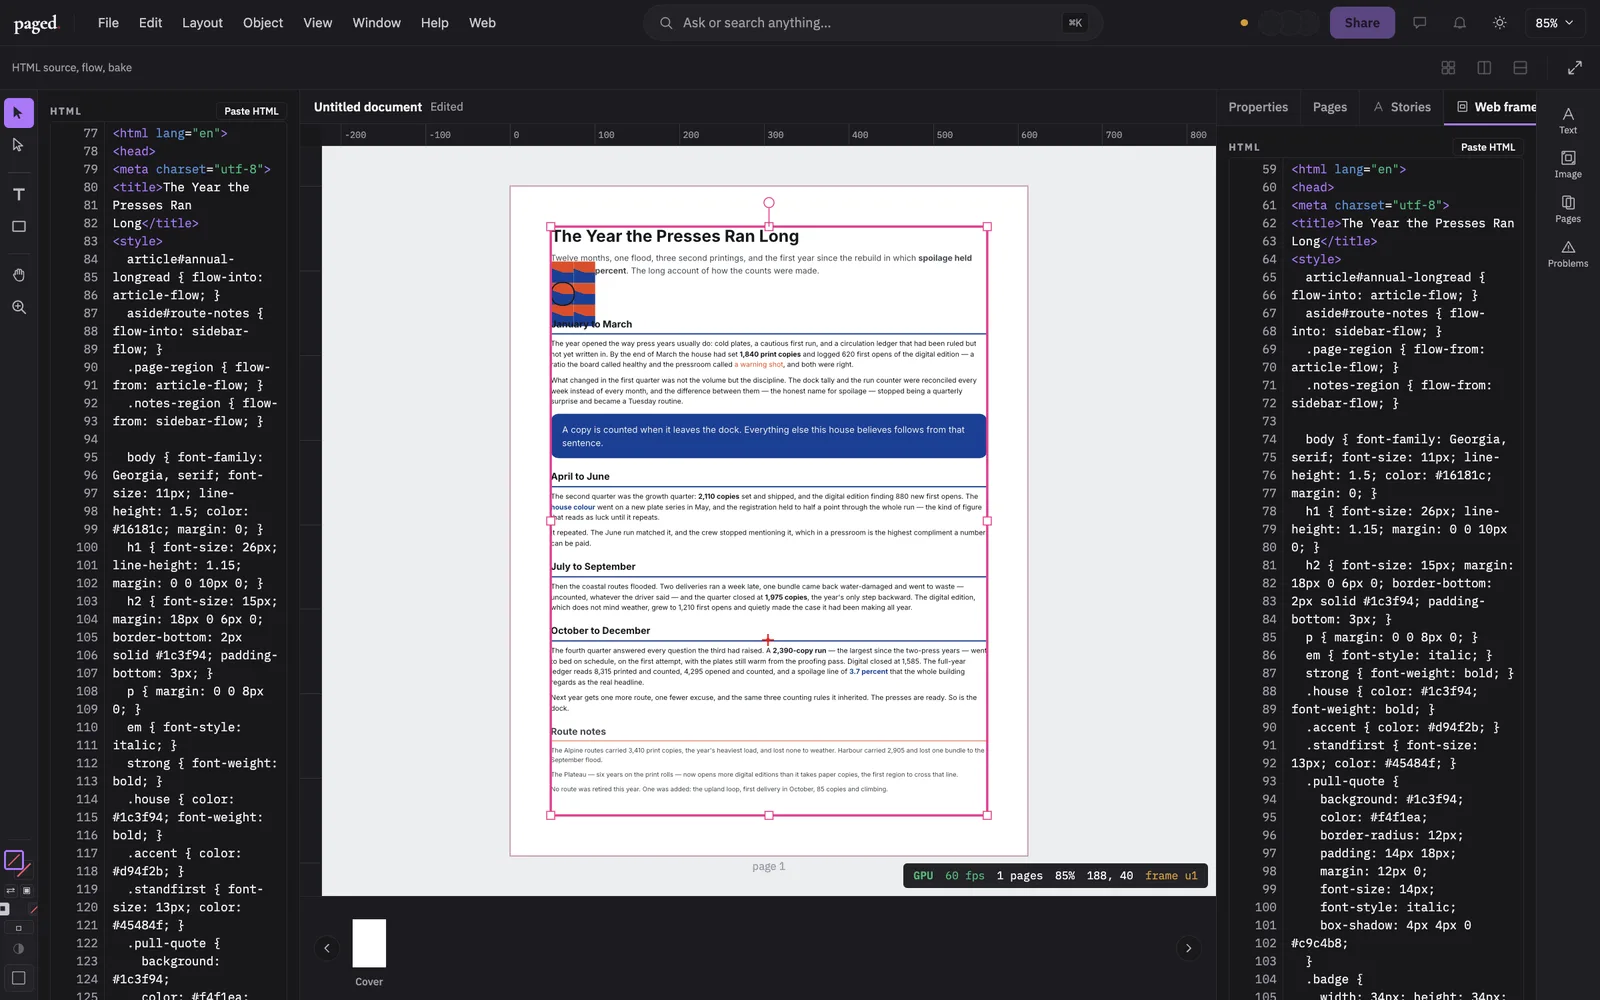
Task: Click Paste HTML in left HTML panel
Action: [251, 111]
